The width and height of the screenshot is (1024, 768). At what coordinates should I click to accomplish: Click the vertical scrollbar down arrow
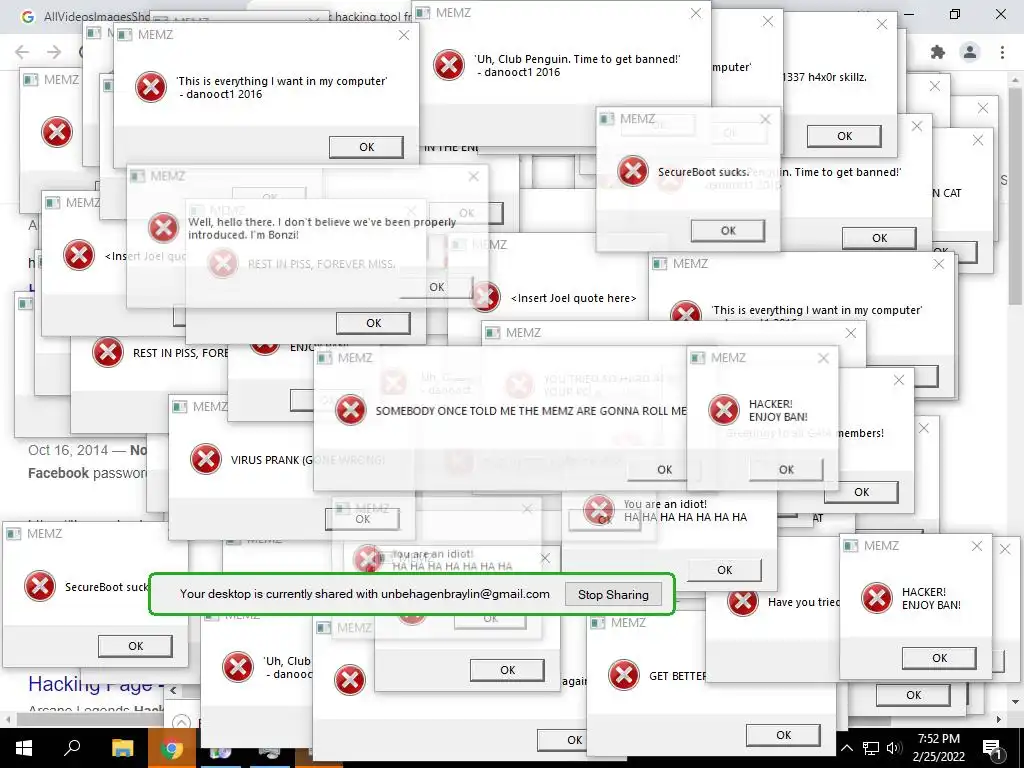pyautogui.click(x=1015, y=702)
